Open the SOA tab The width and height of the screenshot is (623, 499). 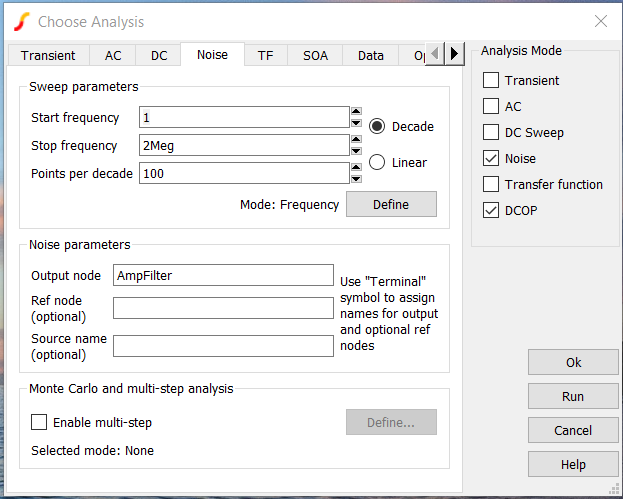pos(315,56)
